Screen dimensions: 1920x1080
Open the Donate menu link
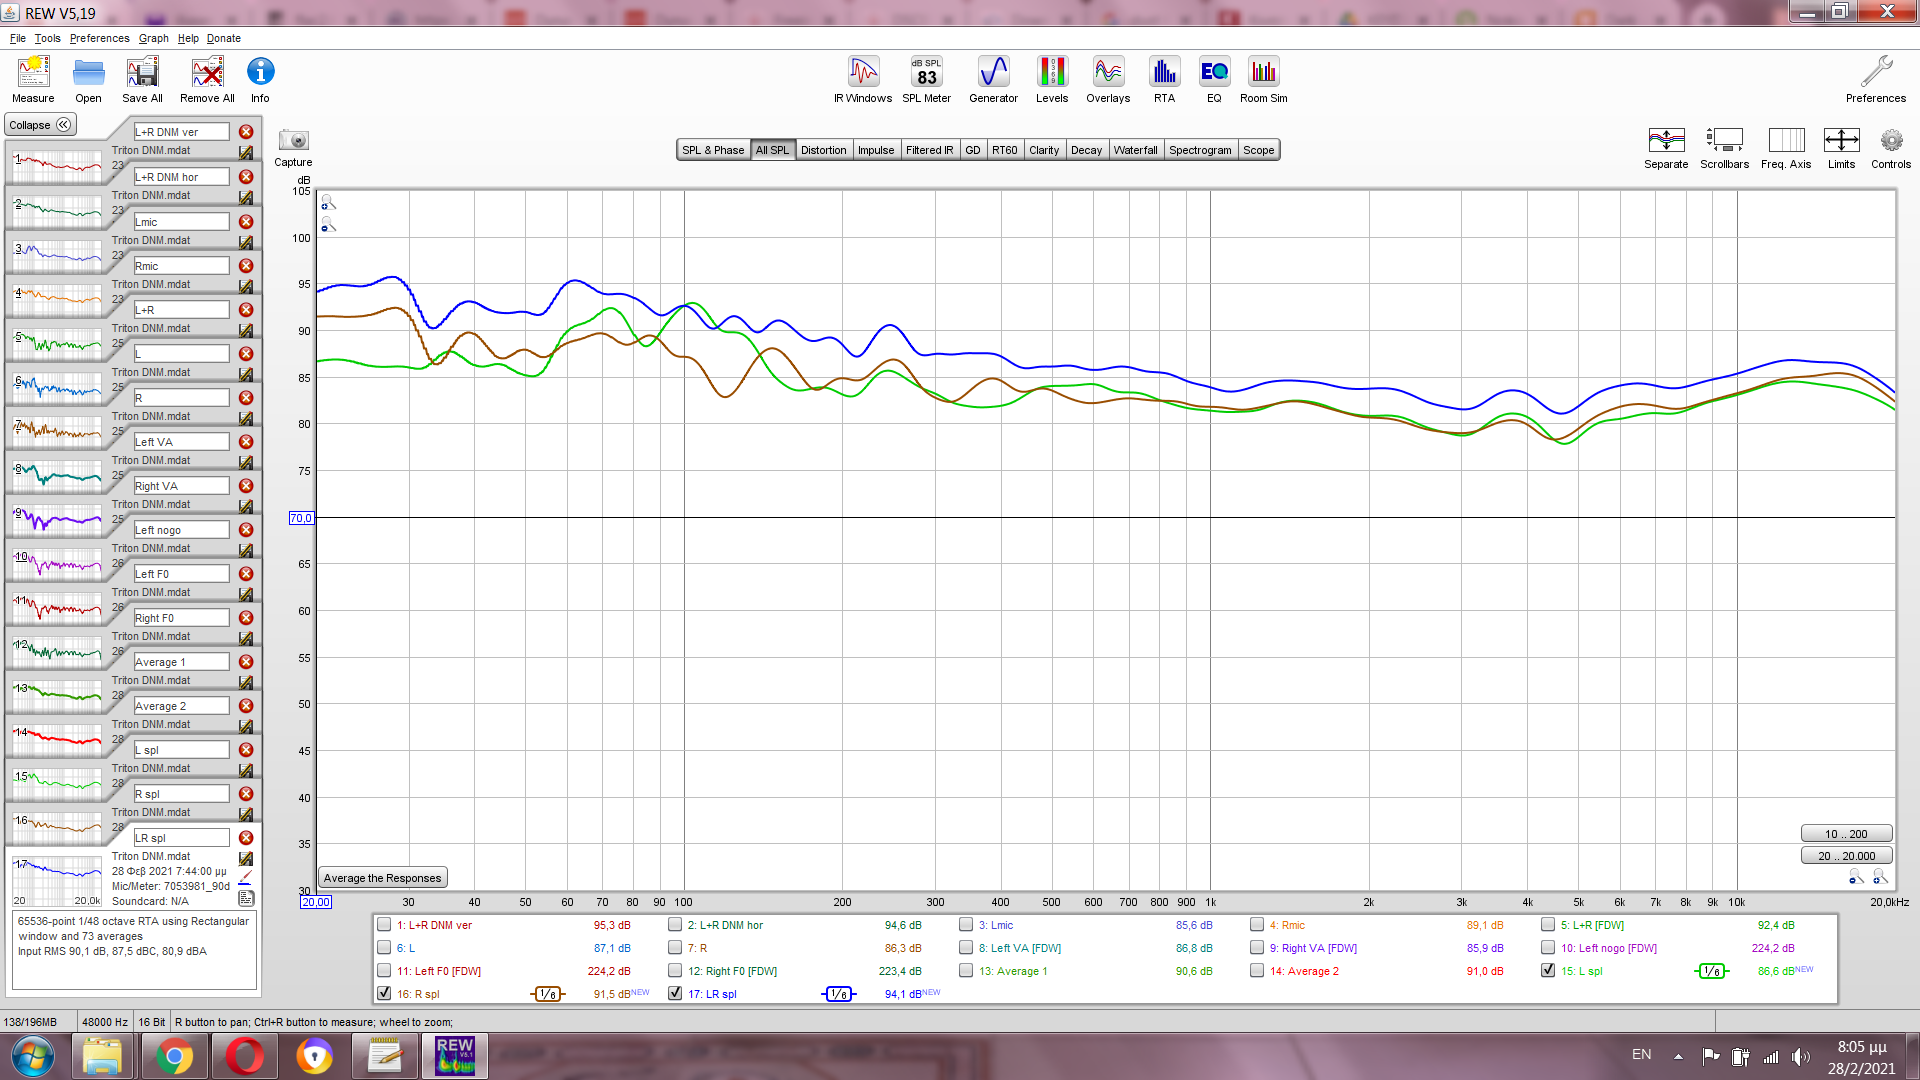click(224, 38)
